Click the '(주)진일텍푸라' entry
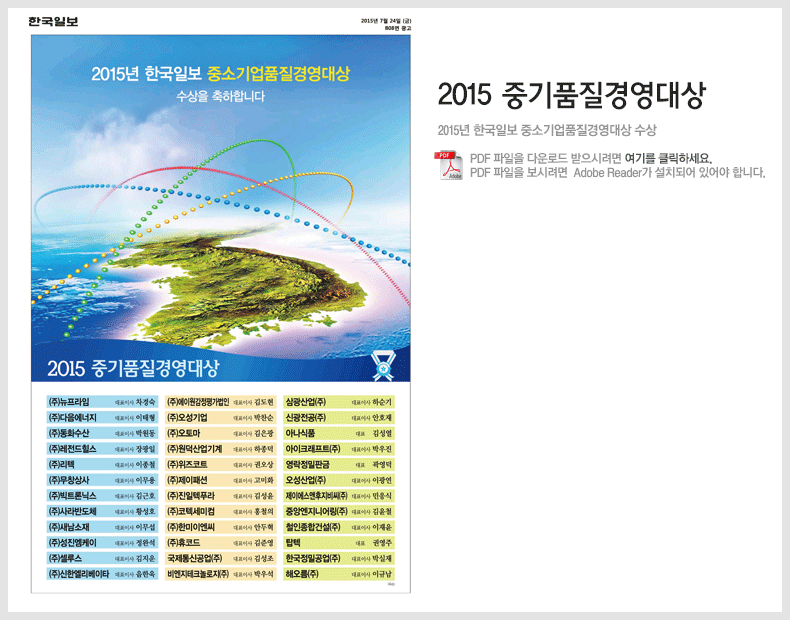Screen dimensions: 790x620 pos(221,496)
